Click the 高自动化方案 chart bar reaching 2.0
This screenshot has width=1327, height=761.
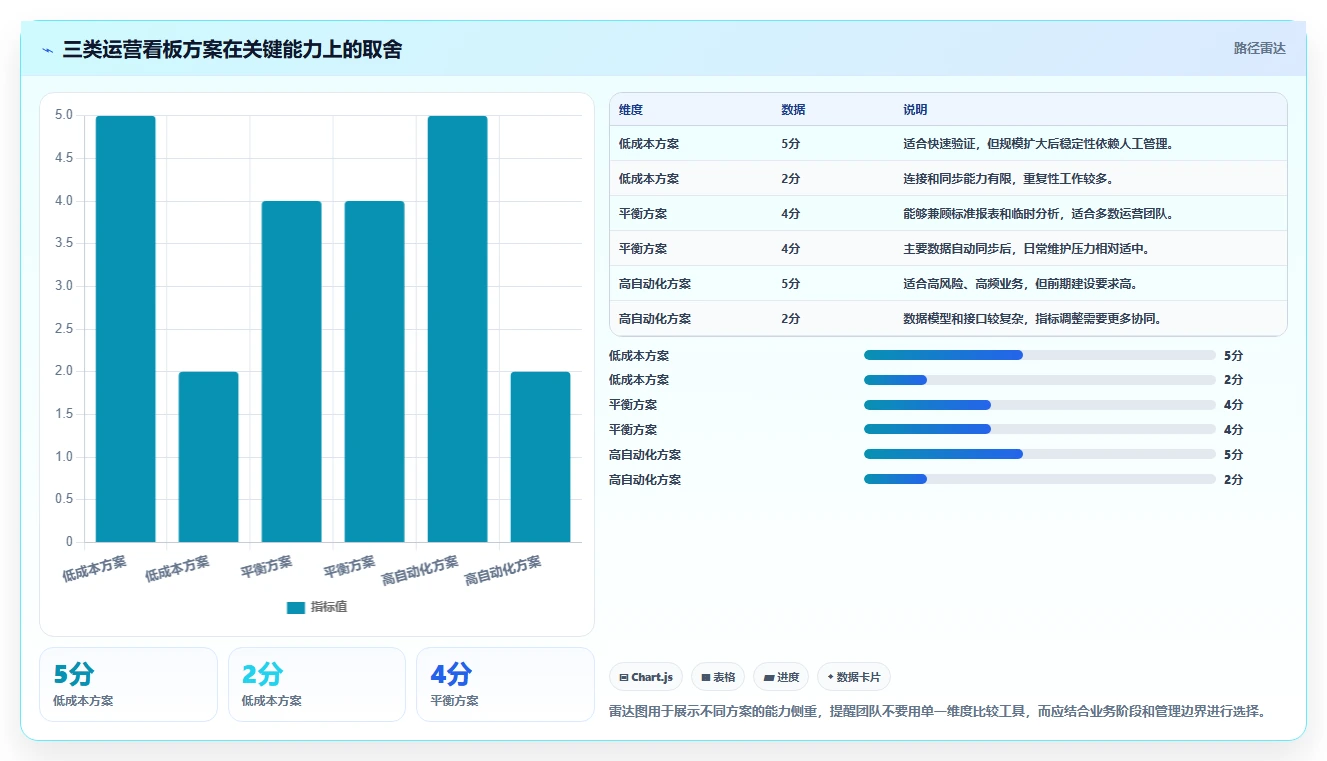540,457
